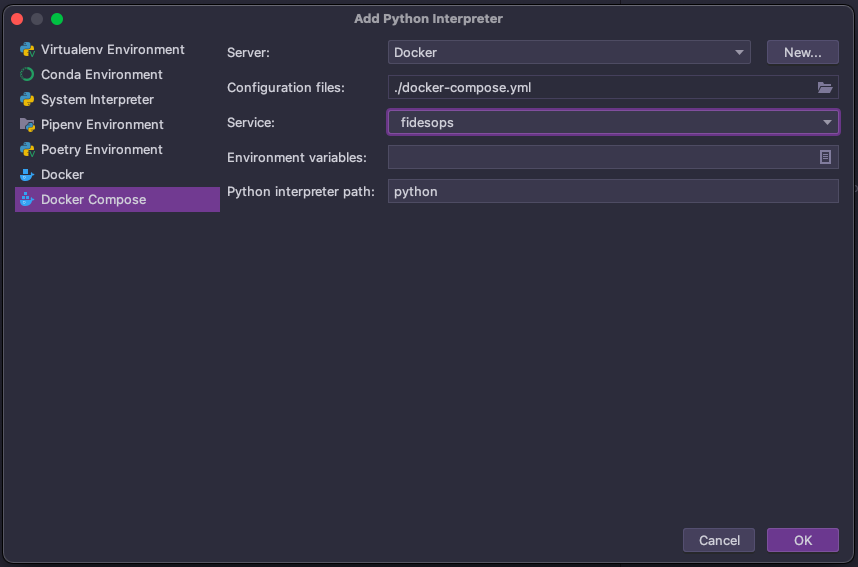The height and width of the screenshot is (567, 858).
Task: Select Virtualenv Environment in the list
Action: (112, 50)
